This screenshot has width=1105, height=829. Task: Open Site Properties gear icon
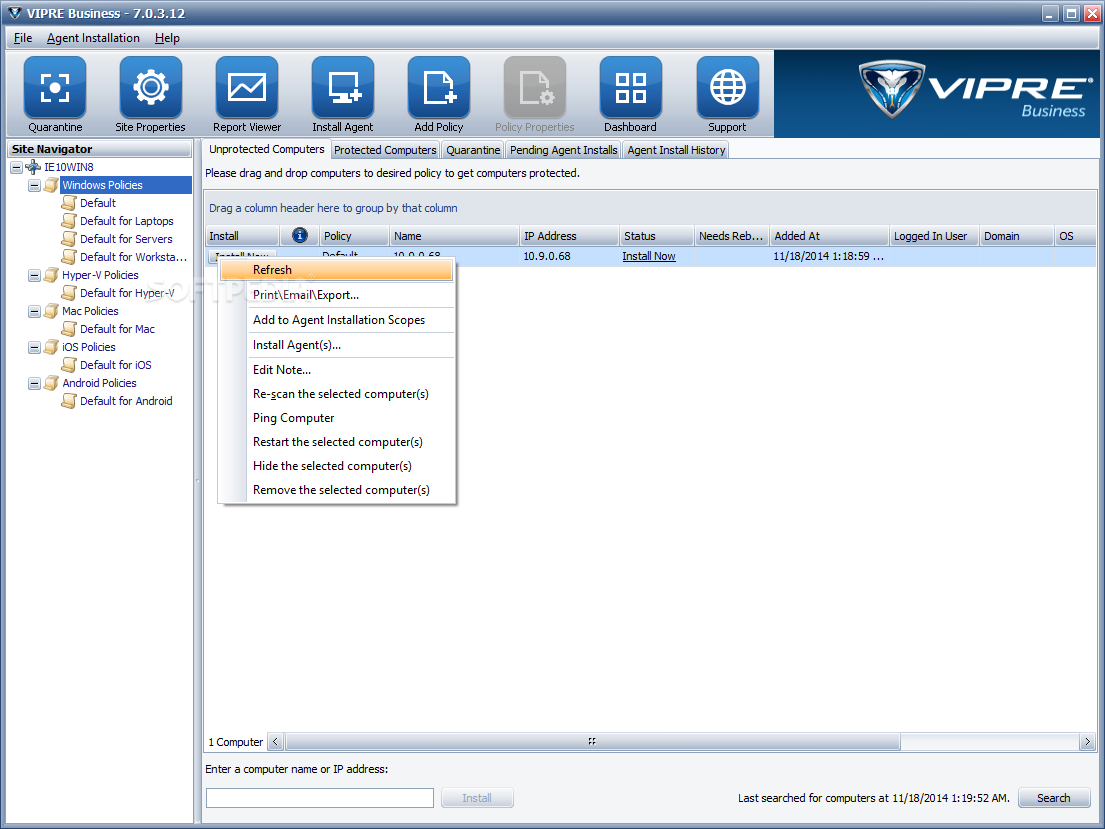click(151, 88)
